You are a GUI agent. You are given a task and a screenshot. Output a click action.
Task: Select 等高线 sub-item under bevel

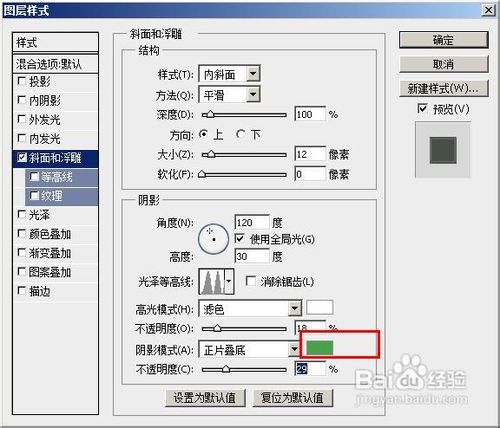pos(62,177)
